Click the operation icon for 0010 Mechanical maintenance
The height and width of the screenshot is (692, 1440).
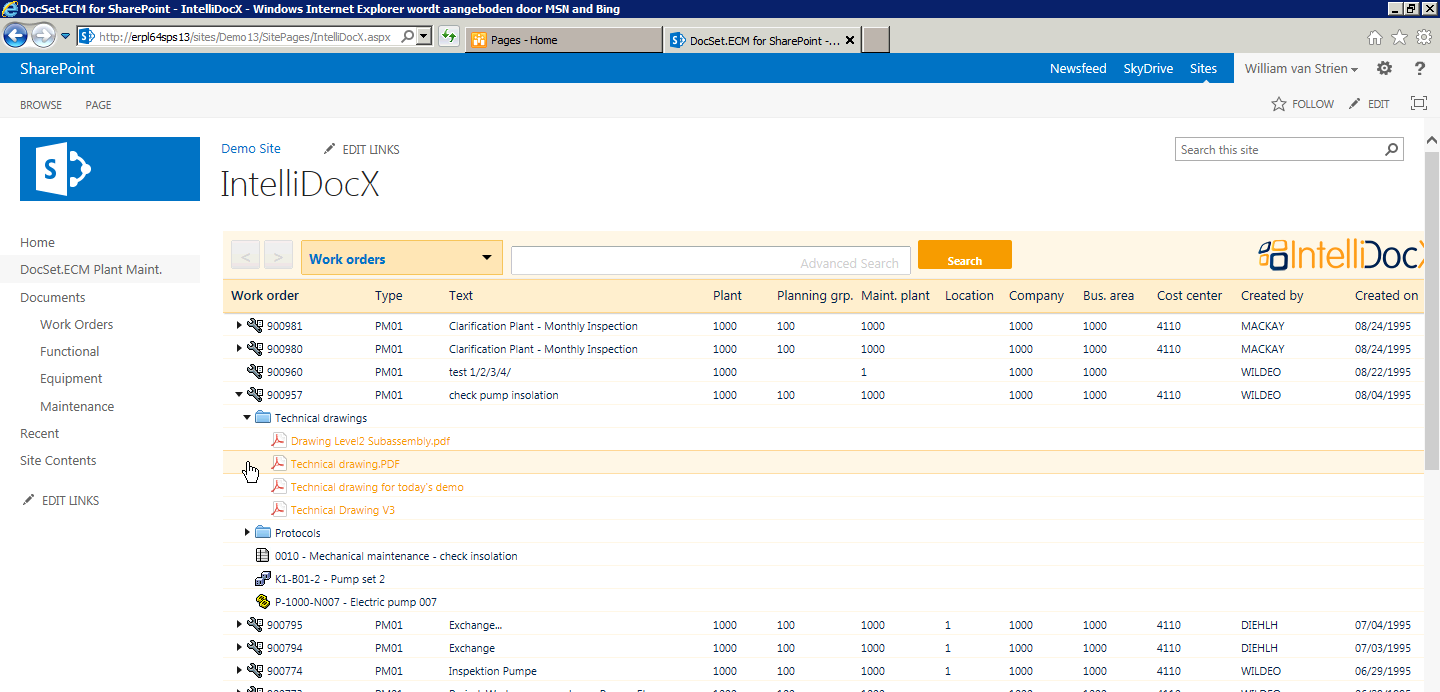(260, 555)
